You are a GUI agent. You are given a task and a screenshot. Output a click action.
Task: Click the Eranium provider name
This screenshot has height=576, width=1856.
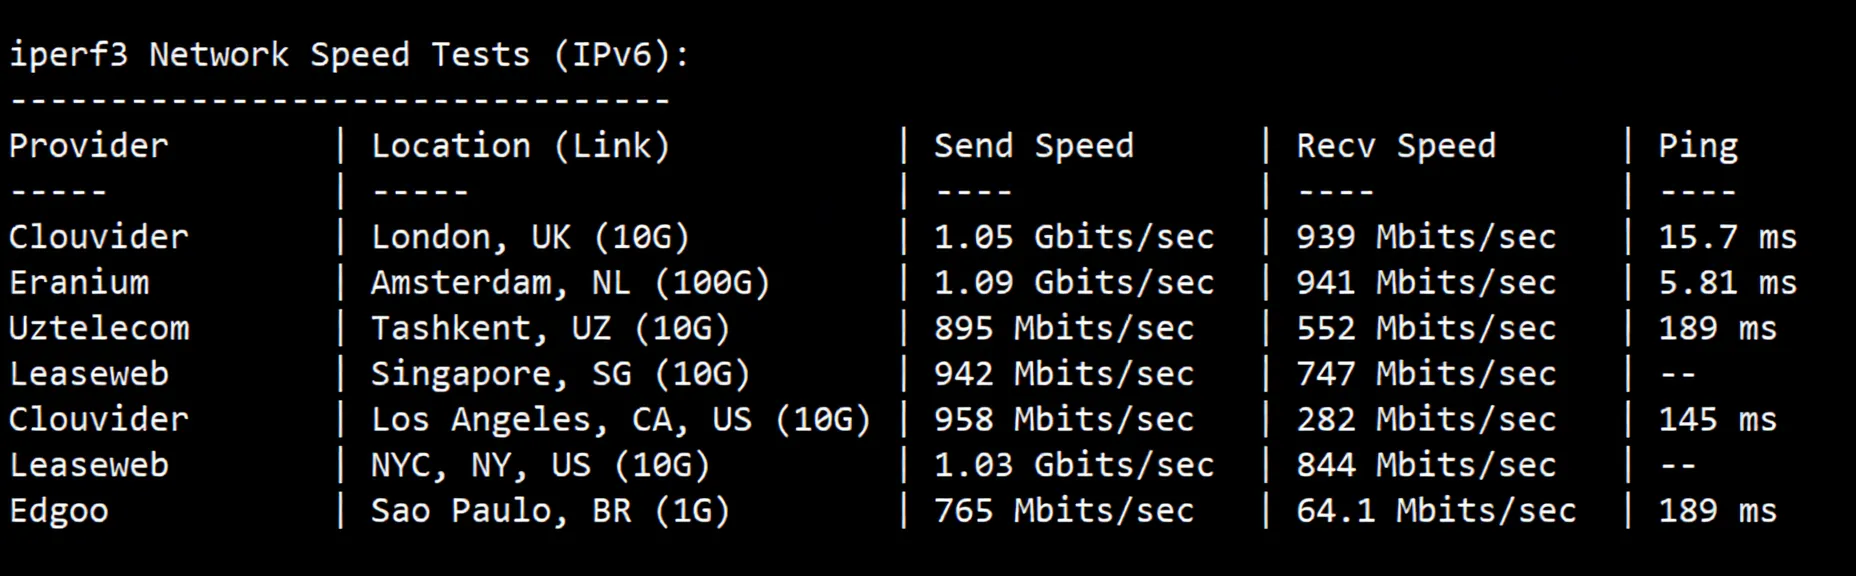(x=79, y=283)
